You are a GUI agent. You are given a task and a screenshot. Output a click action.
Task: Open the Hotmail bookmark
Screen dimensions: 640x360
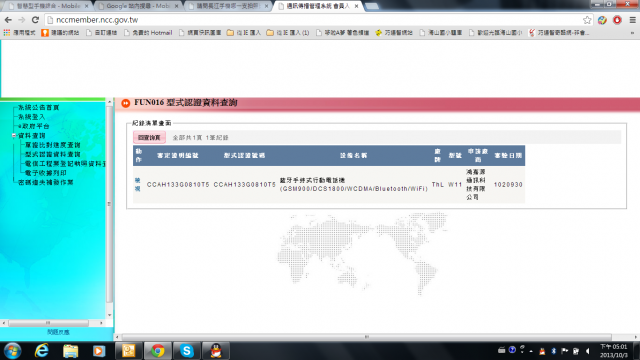tap(148, 33)
